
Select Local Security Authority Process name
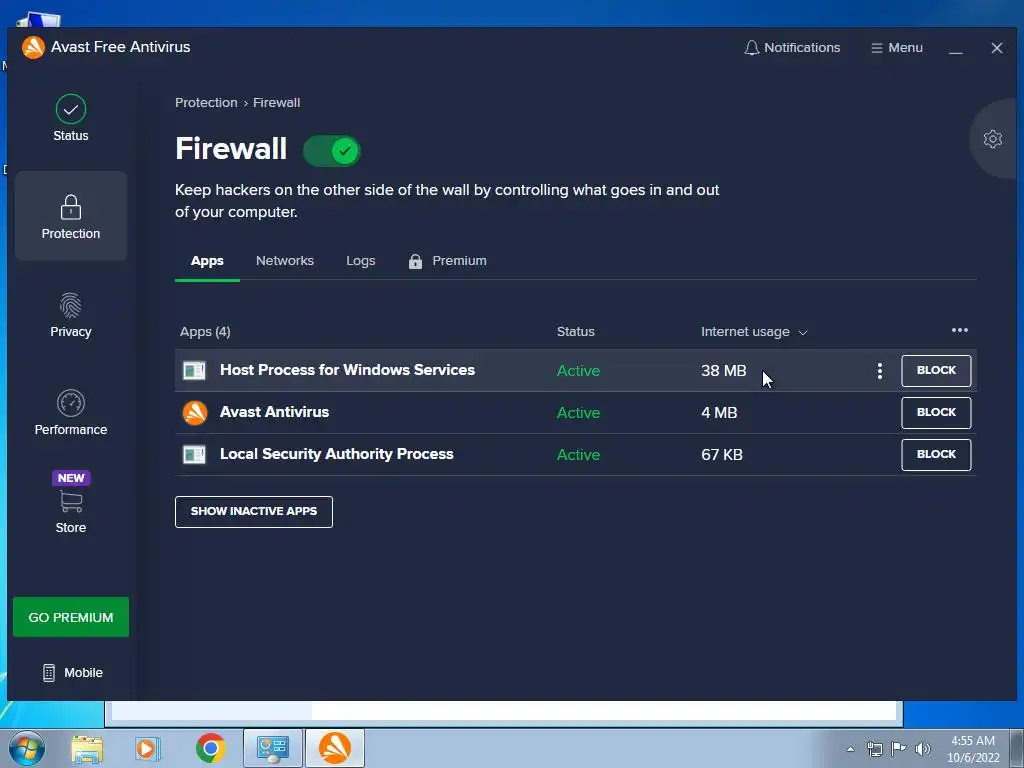click(x=336, y=454)
